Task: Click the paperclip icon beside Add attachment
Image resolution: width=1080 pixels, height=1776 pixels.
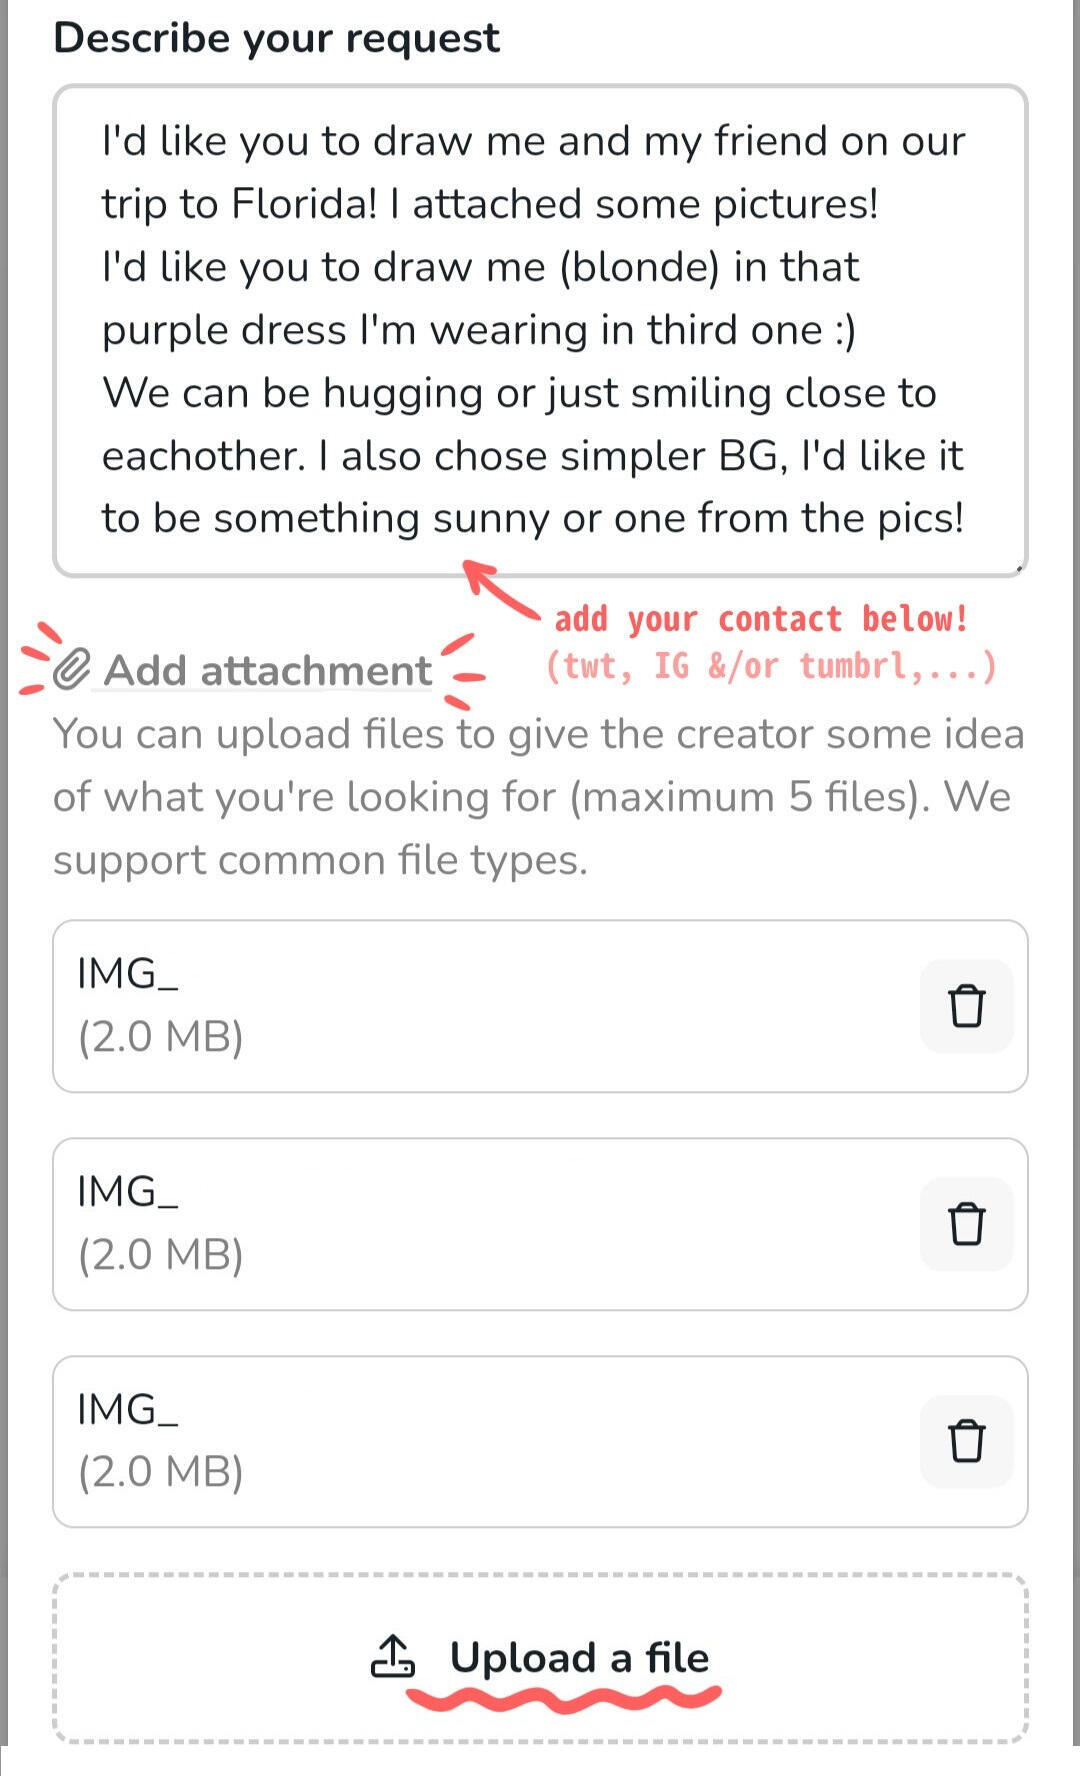Action: (71, 669)
